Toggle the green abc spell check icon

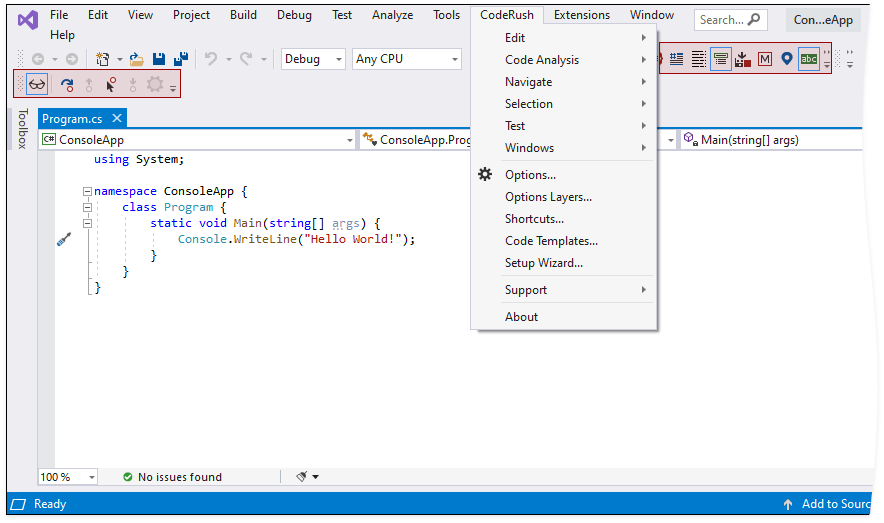pyautogui.click(x=809, y=59)
